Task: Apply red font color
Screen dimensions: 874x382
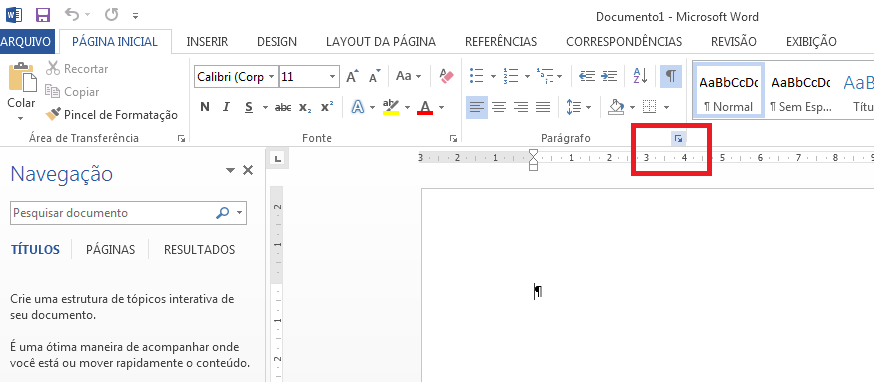Action: [x=425, y=107]
